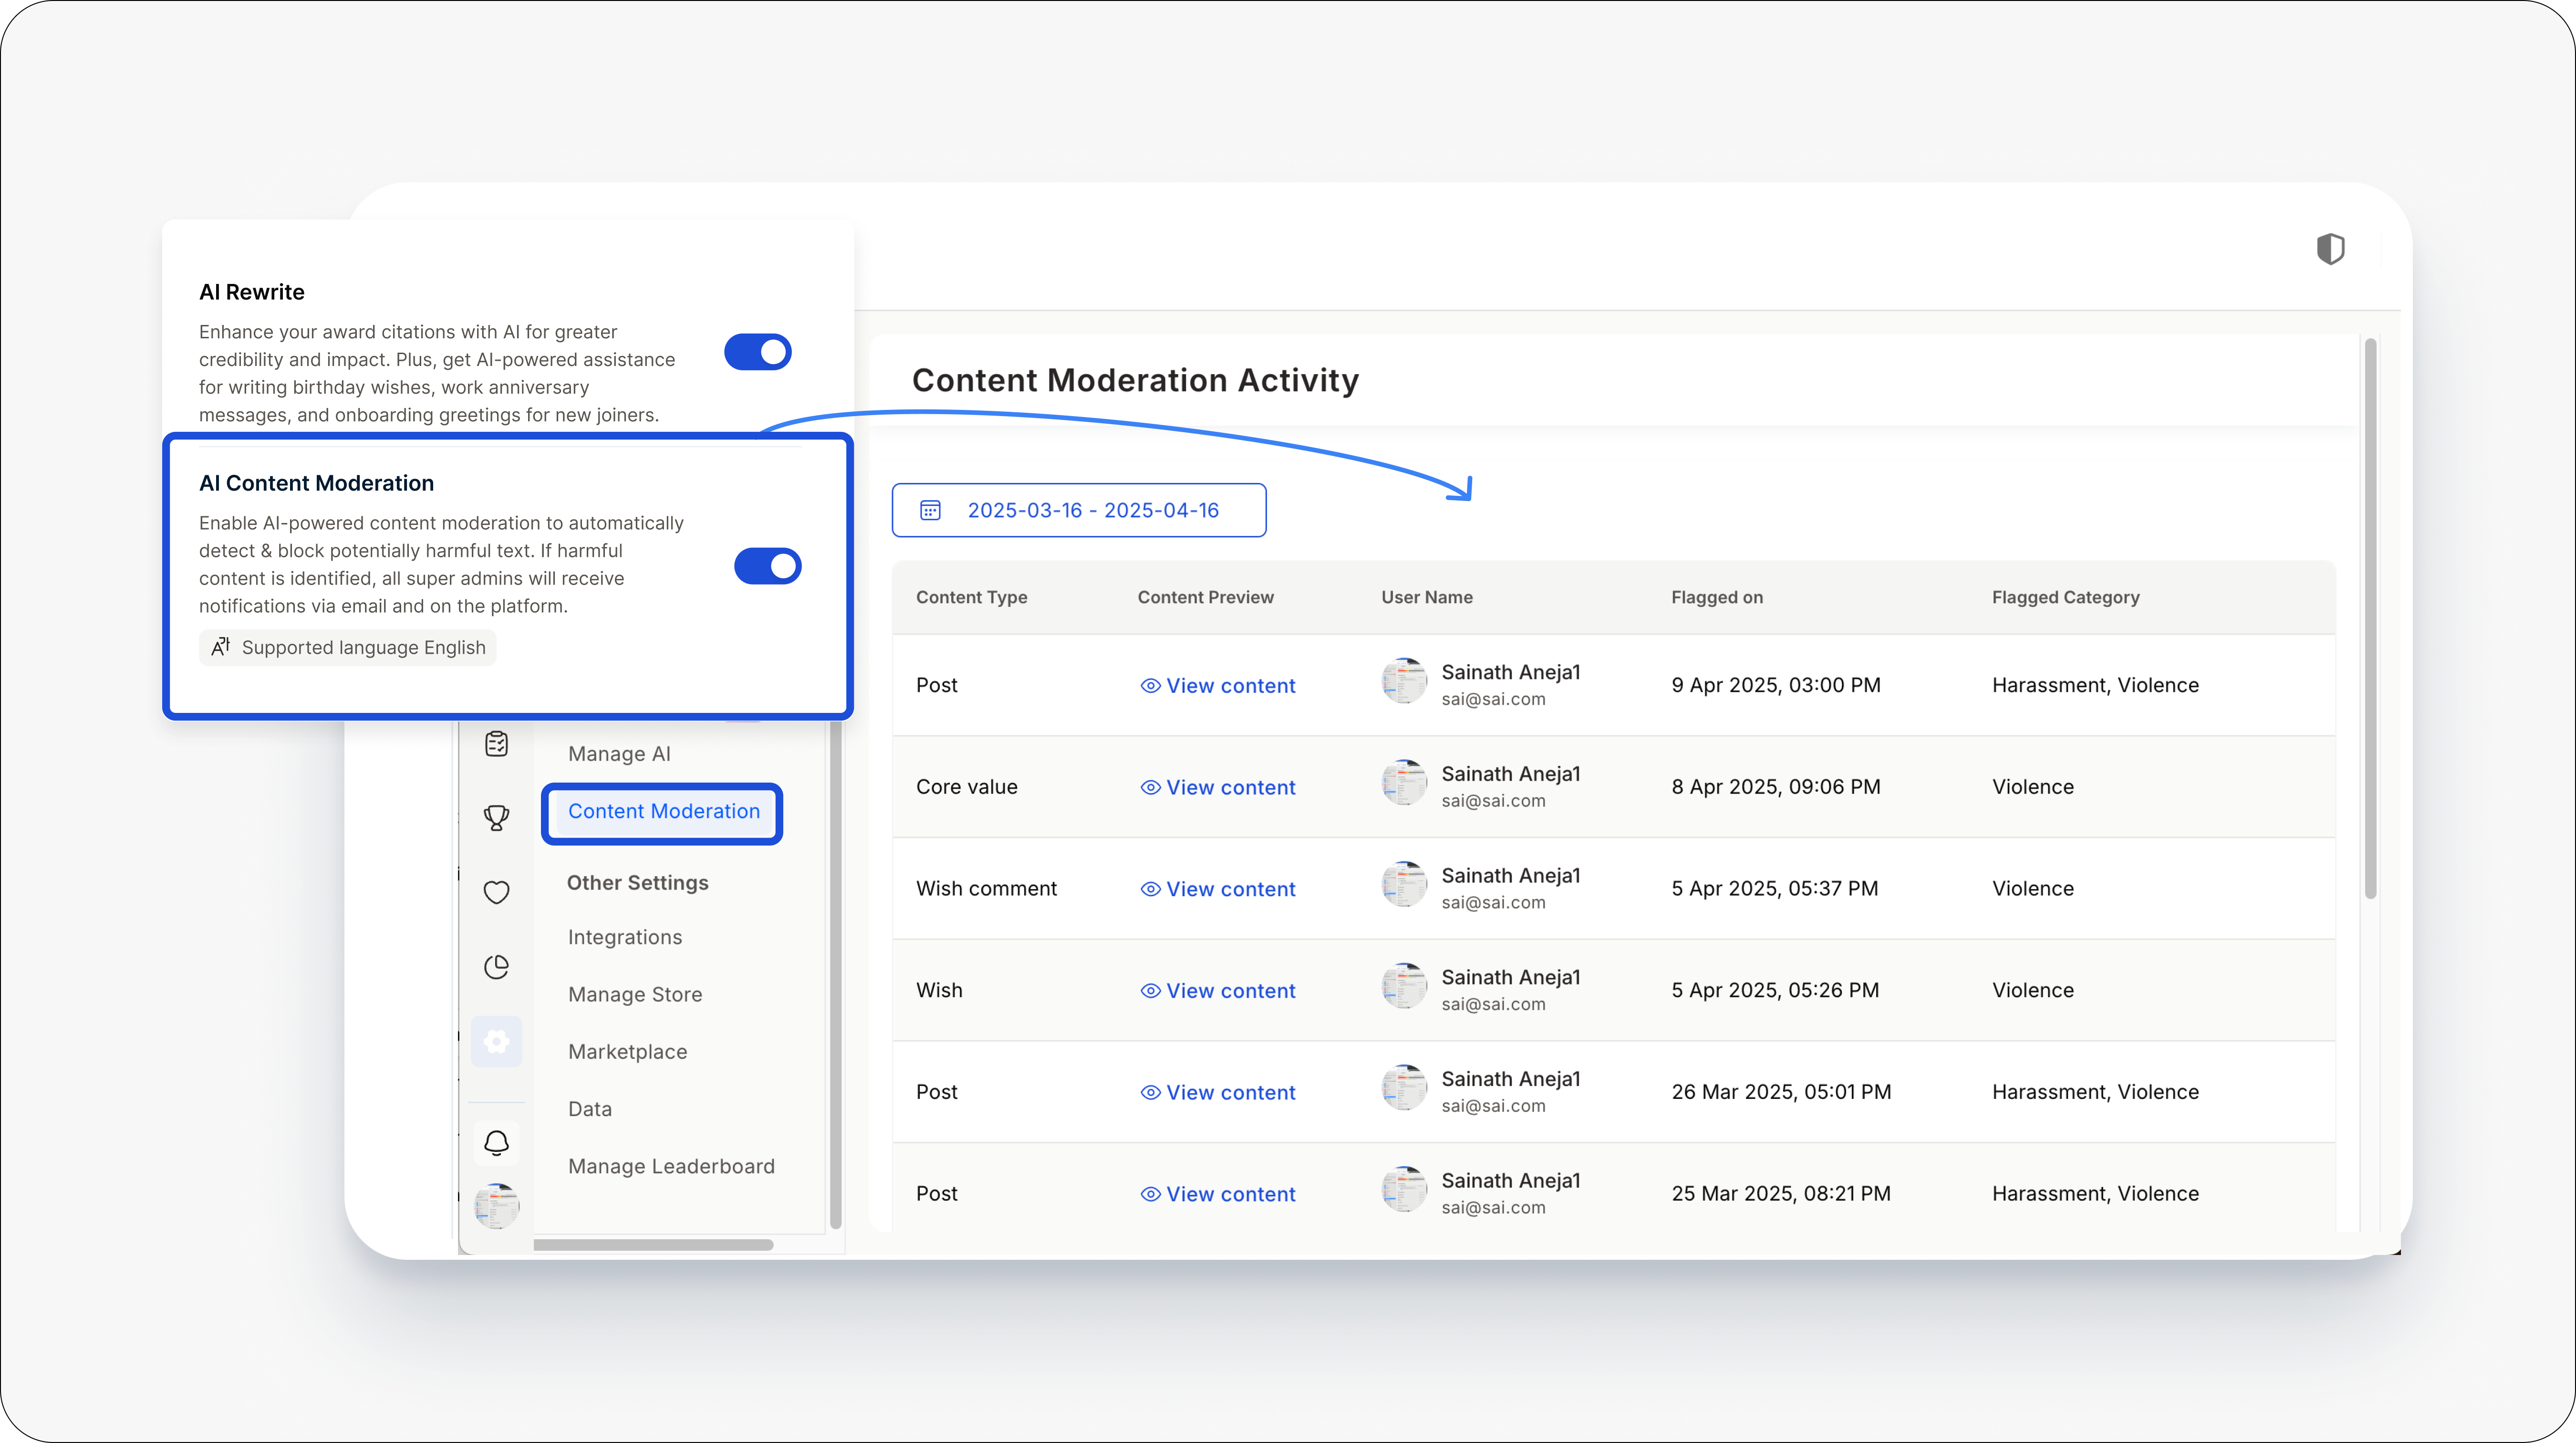Screen dimensions: 2576x1443
Task: Toggle the AI Rewrite switch
Action: [758, 352]
